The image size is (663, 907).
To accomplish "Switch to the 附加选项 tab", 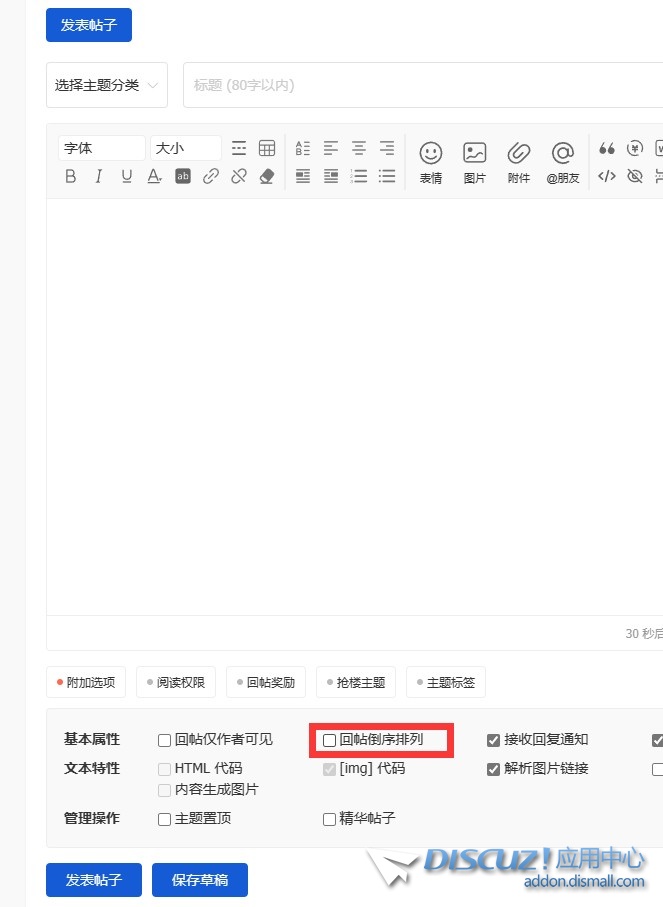I will (x=86, y=683).
